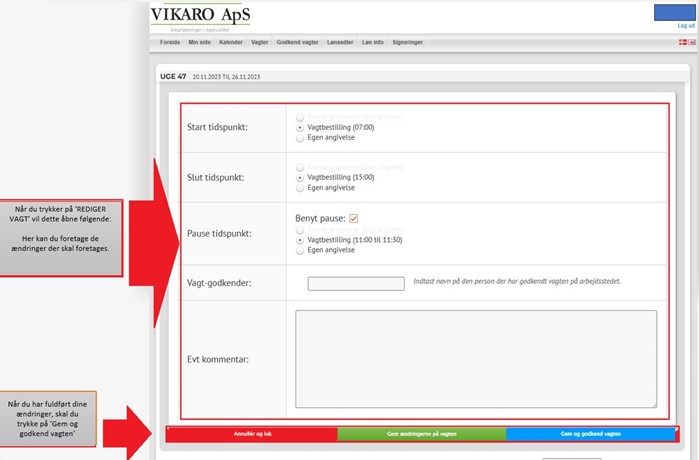Image resolution: width=699 pixels, height=460 pixels.
Task: Select 'Vagtbestilling (15:00)' for Slut tidspunkt
Action: 300,177
